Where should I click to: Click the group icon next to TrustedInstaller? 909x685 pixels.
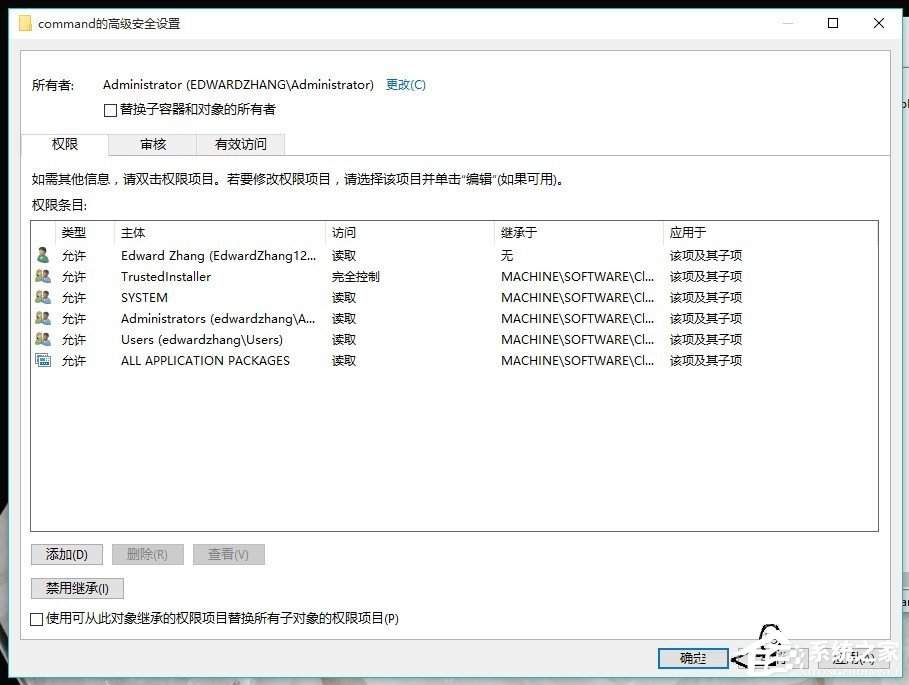point(43,277)
